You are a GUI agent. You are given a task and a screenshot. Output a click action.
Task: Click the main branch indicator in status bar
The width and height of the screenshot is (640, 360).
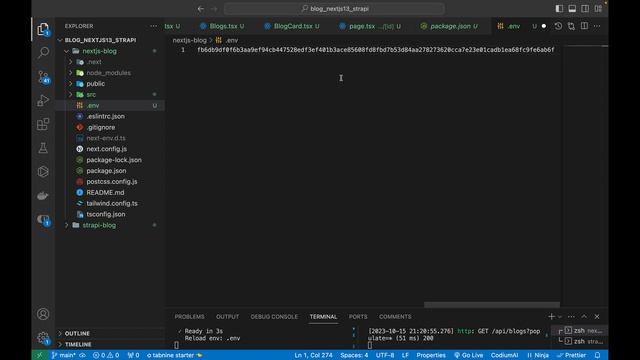click(x=64, y=355)
